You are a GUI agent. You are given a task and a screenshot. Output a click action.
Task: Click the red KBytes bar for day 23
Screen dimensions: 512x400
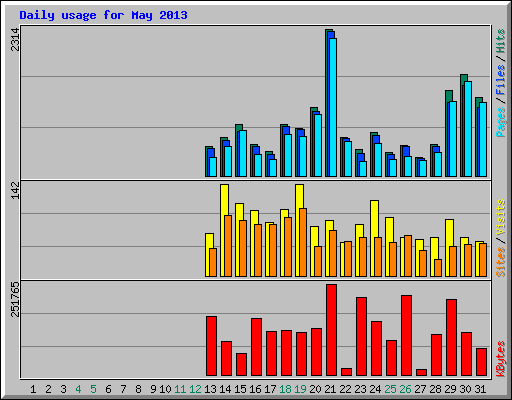point(361,337)
